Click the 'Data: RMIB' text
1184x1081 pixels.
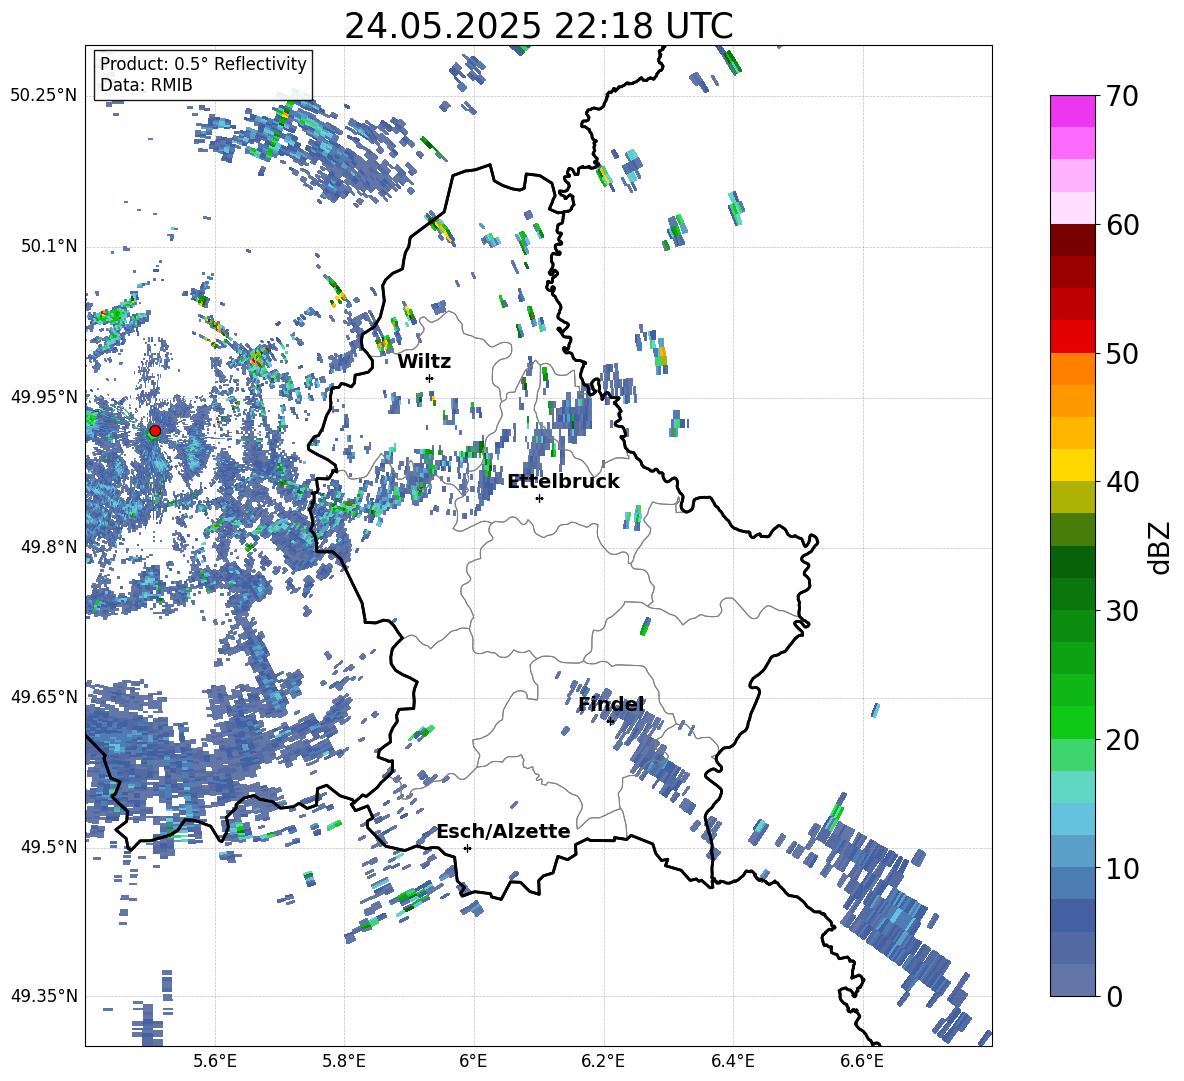146,85
